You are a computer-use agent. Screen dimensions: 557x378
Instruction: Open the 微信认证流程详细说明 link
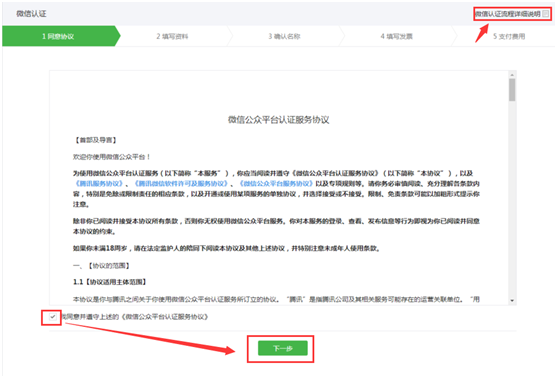click(x=508, y=14)
